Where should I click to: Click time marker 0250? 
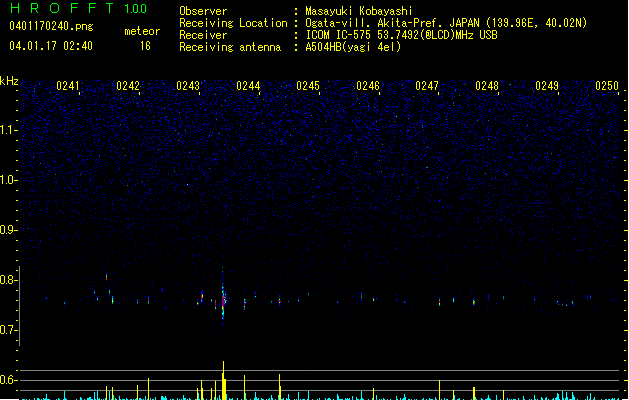607,86
